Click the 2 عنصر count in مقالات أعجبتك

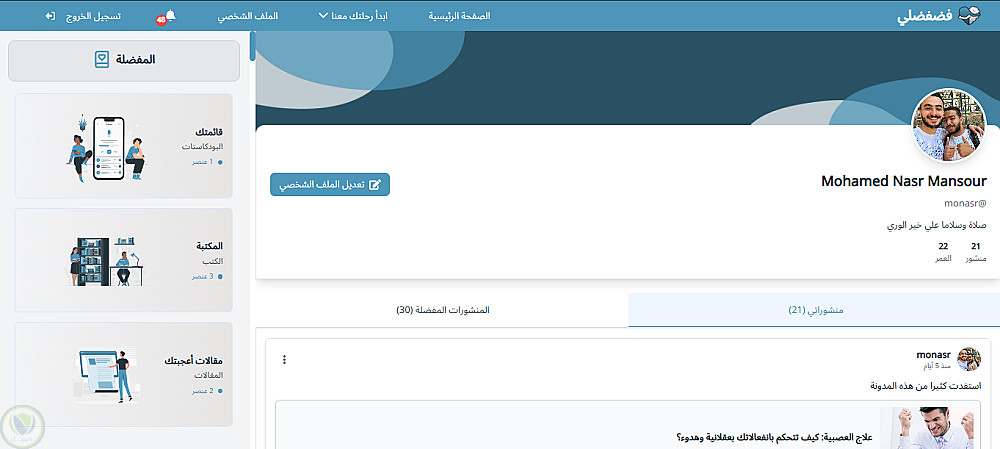(x=207, y=391)
